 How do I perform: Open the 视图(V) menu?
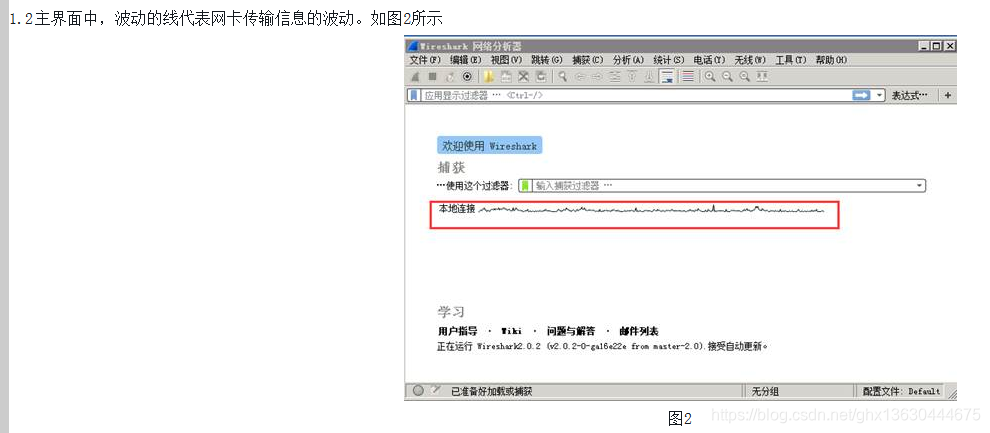[x=506, y=60]
